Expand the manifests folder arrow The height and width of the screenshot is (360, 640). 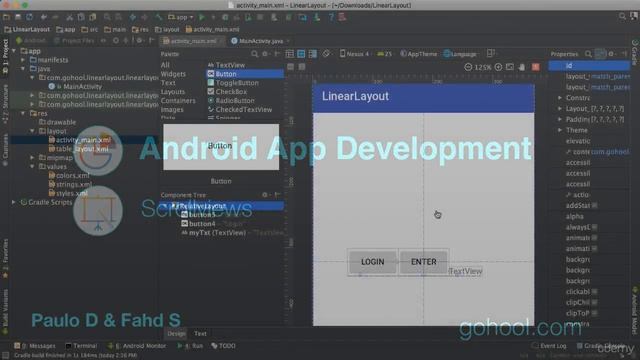point(23,60)
